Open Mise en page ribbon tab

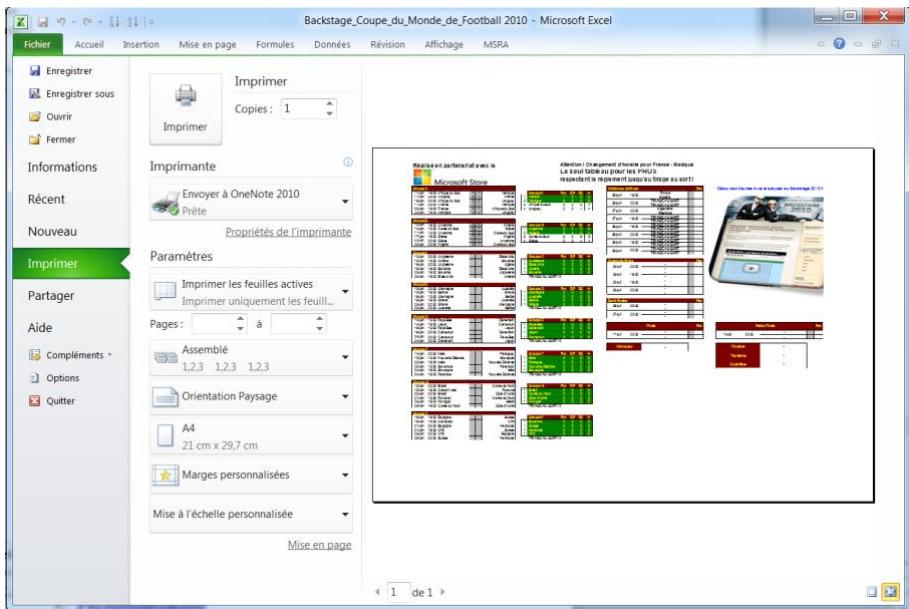pyautogui.click(x=208, y=45)
